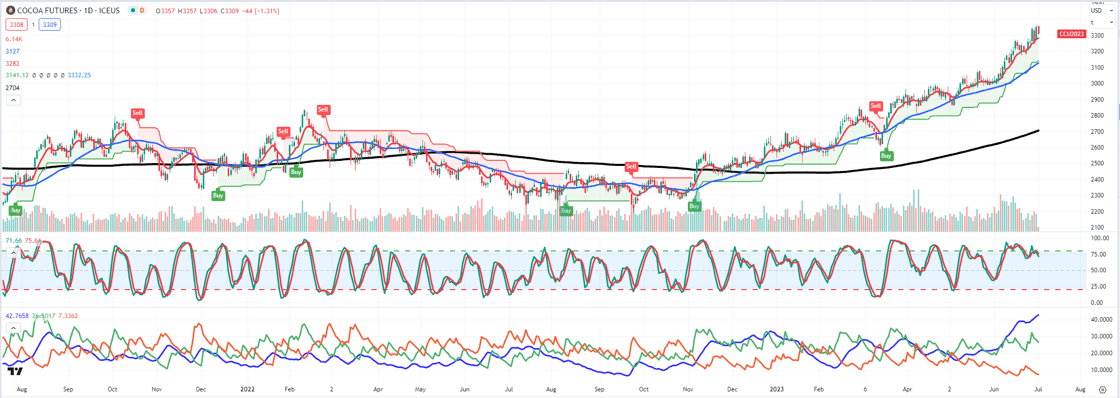Image resolution: width=1120 pixels, height=398 pixels.
Task: Click the 3300 price axis label
Action: (1097, 35)
